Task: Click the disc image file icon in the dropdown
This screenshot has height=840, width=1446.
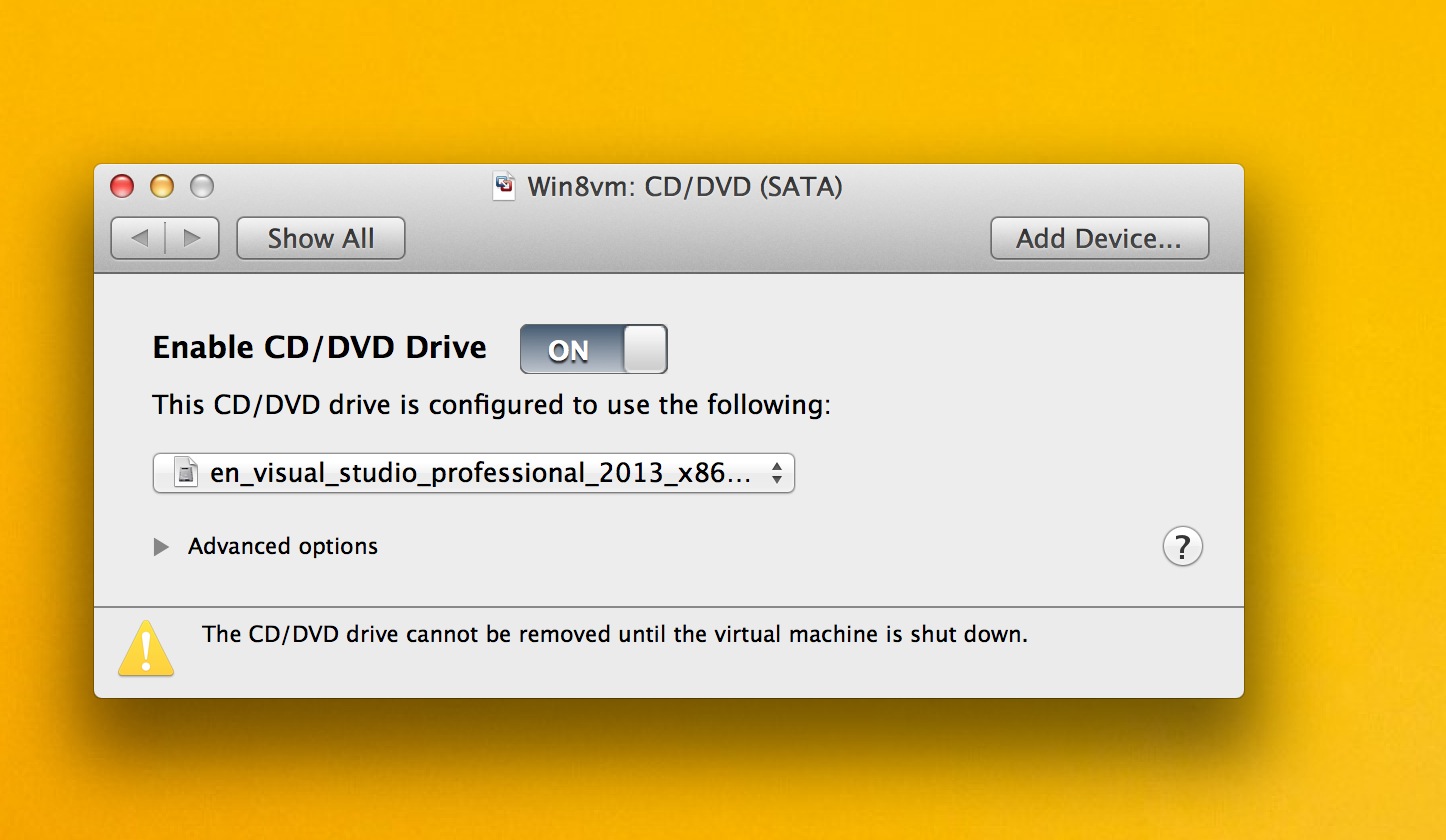Action: (186, 473)
